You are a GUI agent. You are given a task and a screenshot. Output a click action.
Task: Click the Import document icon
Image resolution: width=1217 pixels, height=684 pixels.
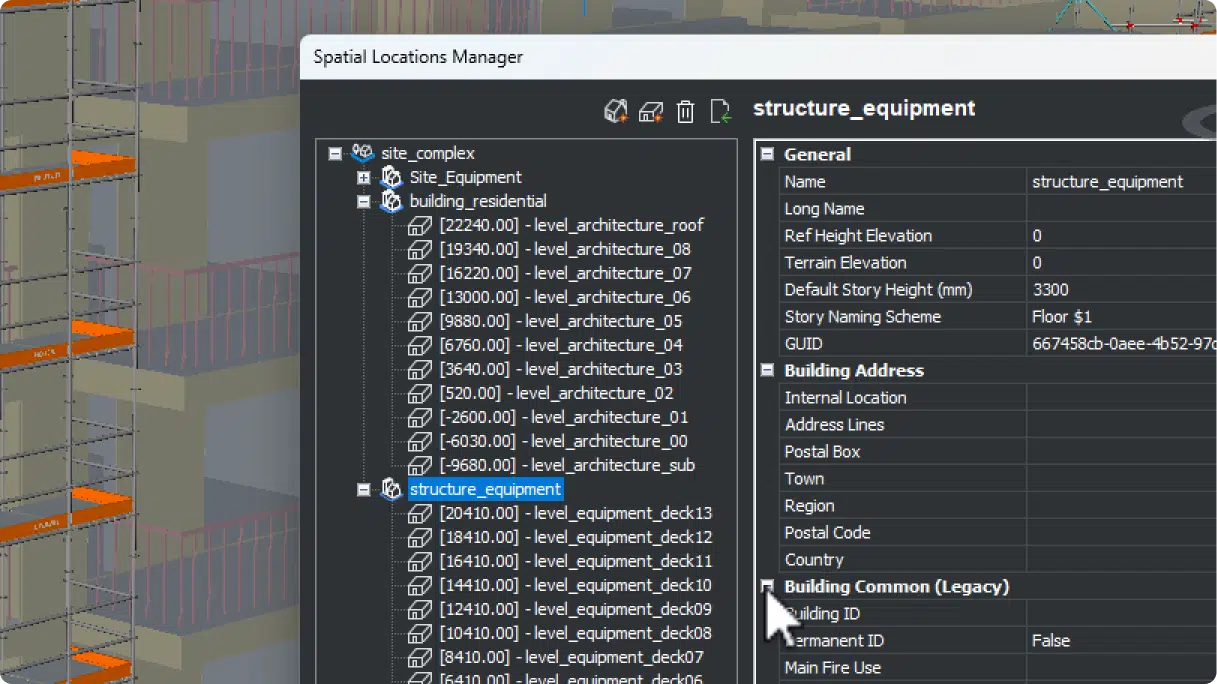(x=720, y=111)
